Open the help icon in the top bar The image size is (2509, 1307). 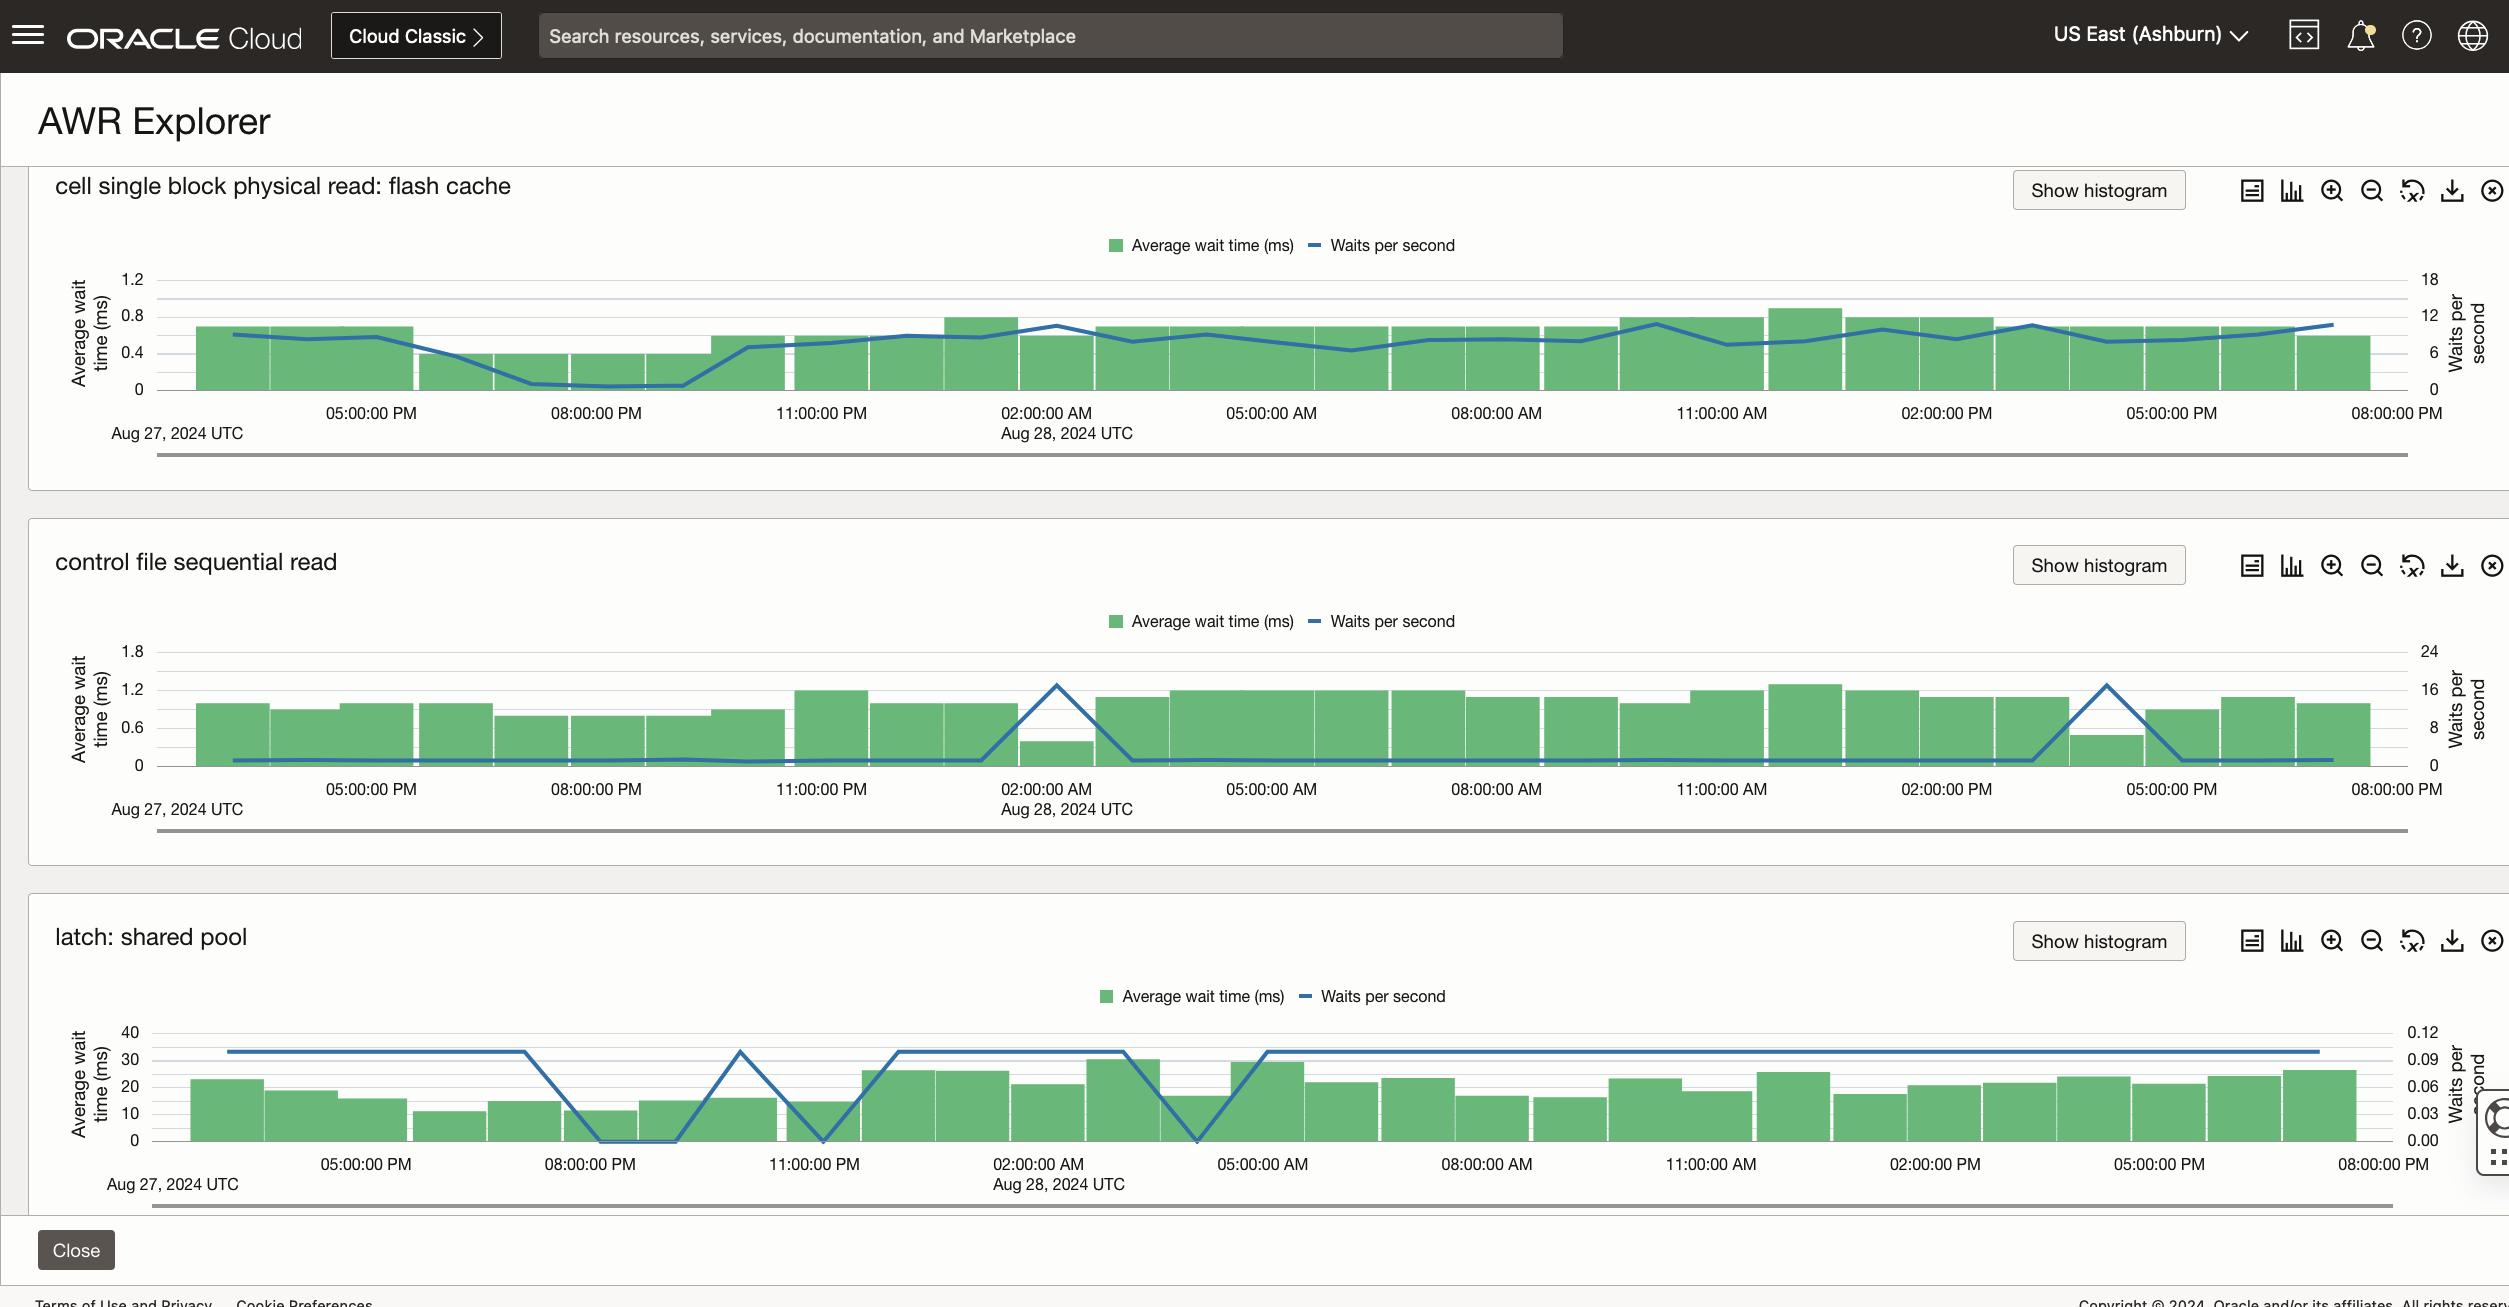tap(2417, 35)
